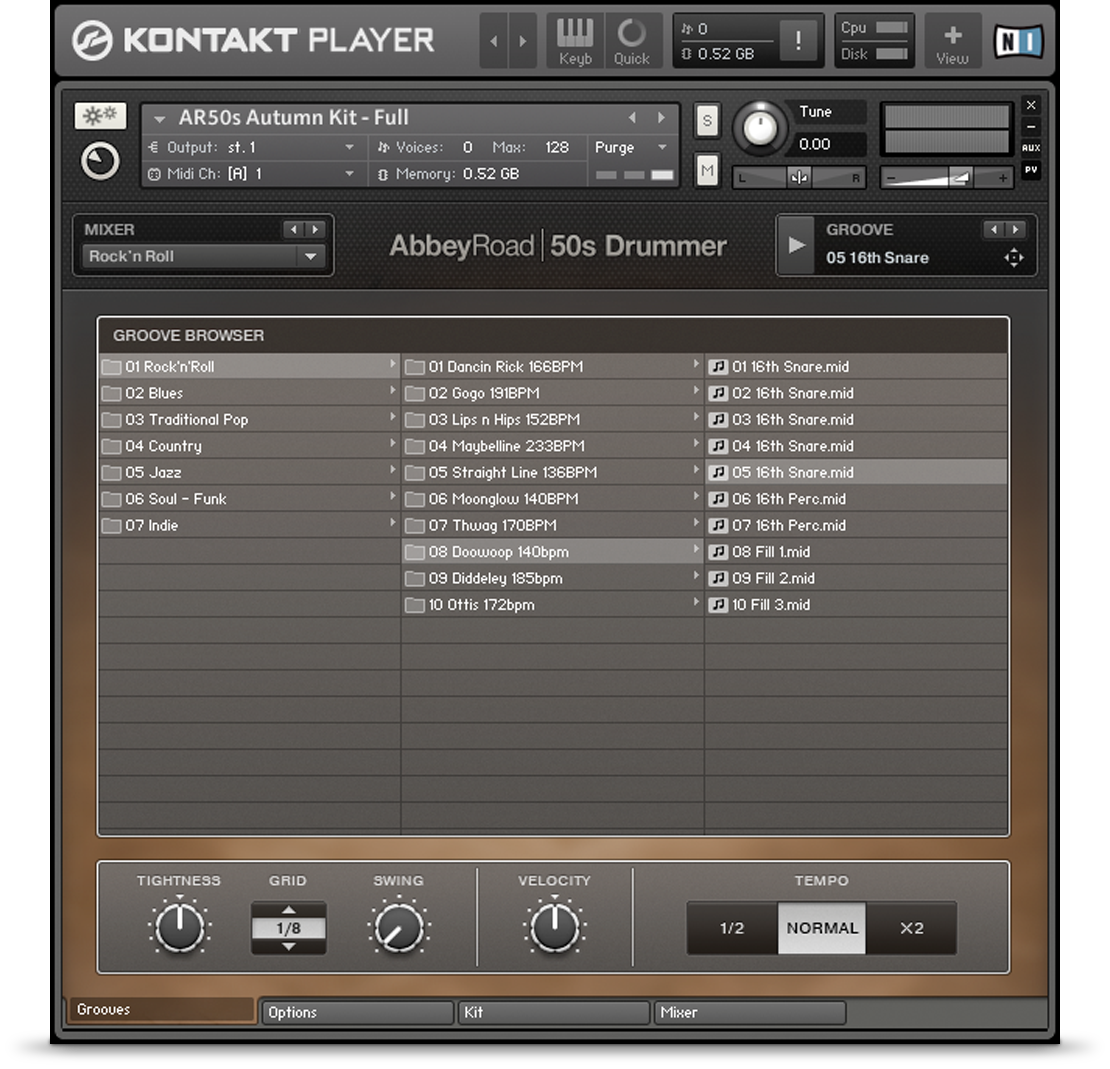1110x1069 pixels.
Task: Toggle the PV button
Action: 1031,170
